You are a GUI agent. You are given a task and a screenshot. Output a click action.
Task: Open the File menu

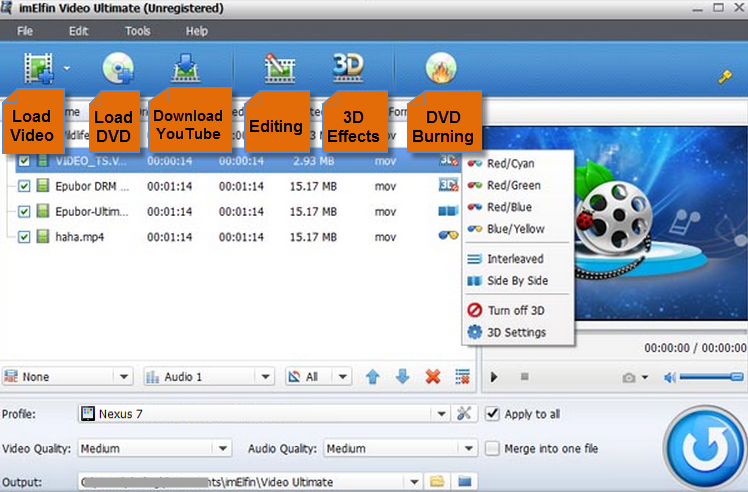(x=25, y=31)
